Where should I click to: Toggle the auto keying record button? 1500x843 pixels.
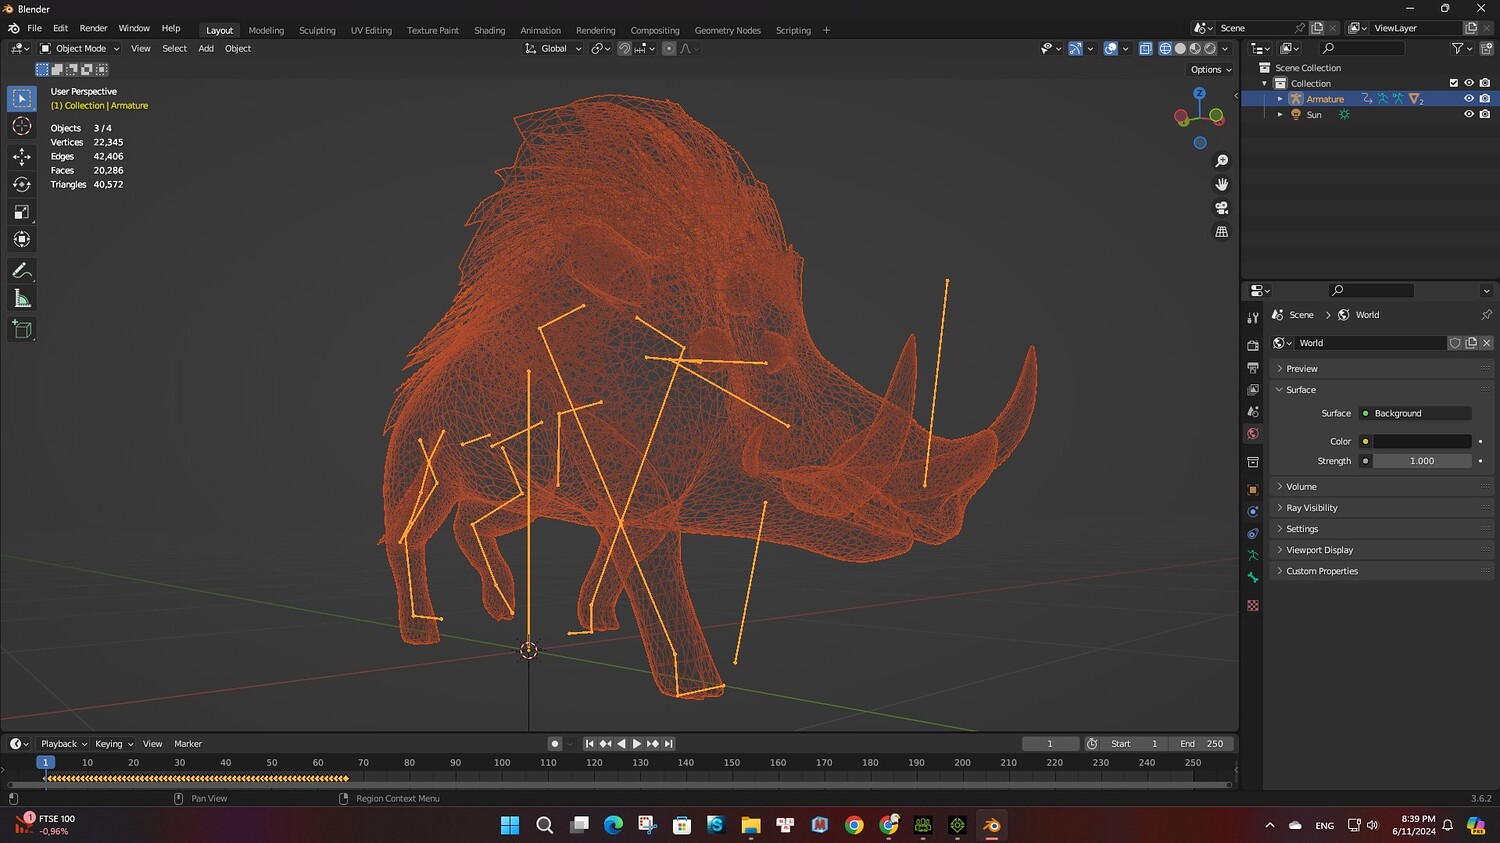[555, 744]
